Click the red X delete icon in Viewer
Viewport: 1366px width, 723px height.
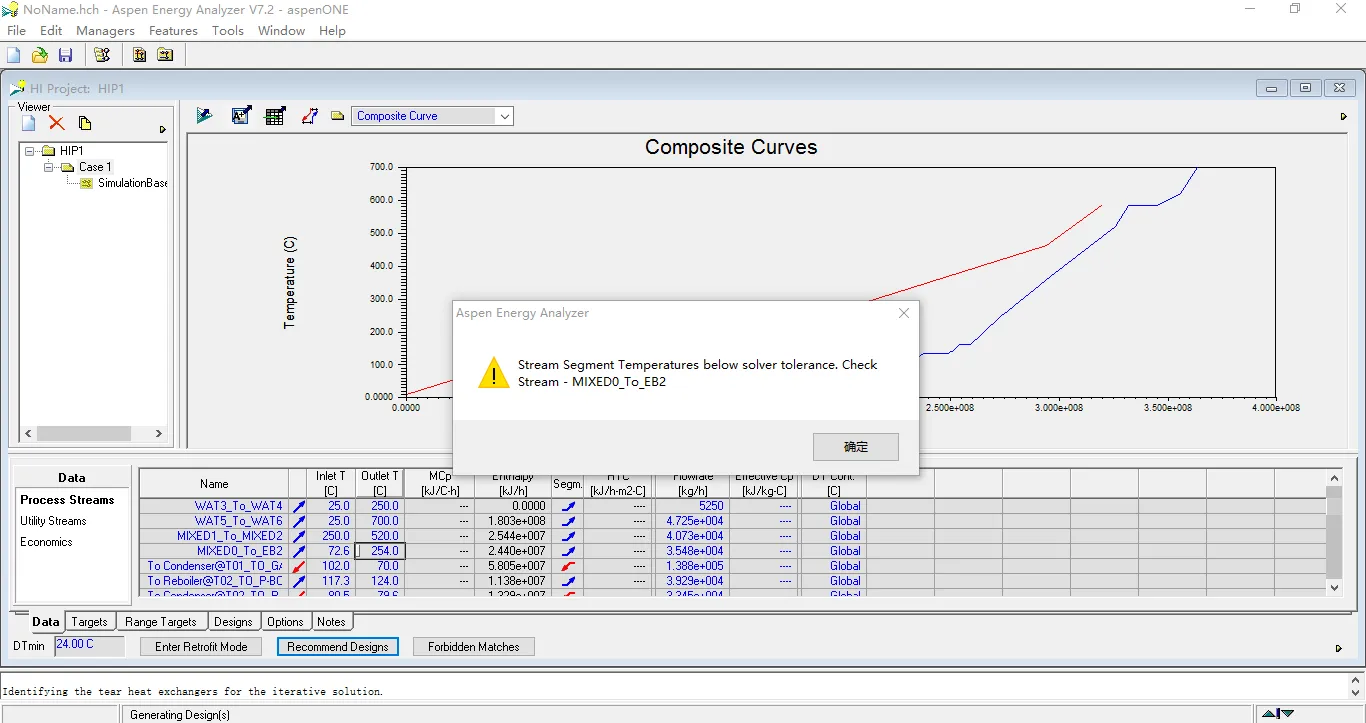coord(57,123)
